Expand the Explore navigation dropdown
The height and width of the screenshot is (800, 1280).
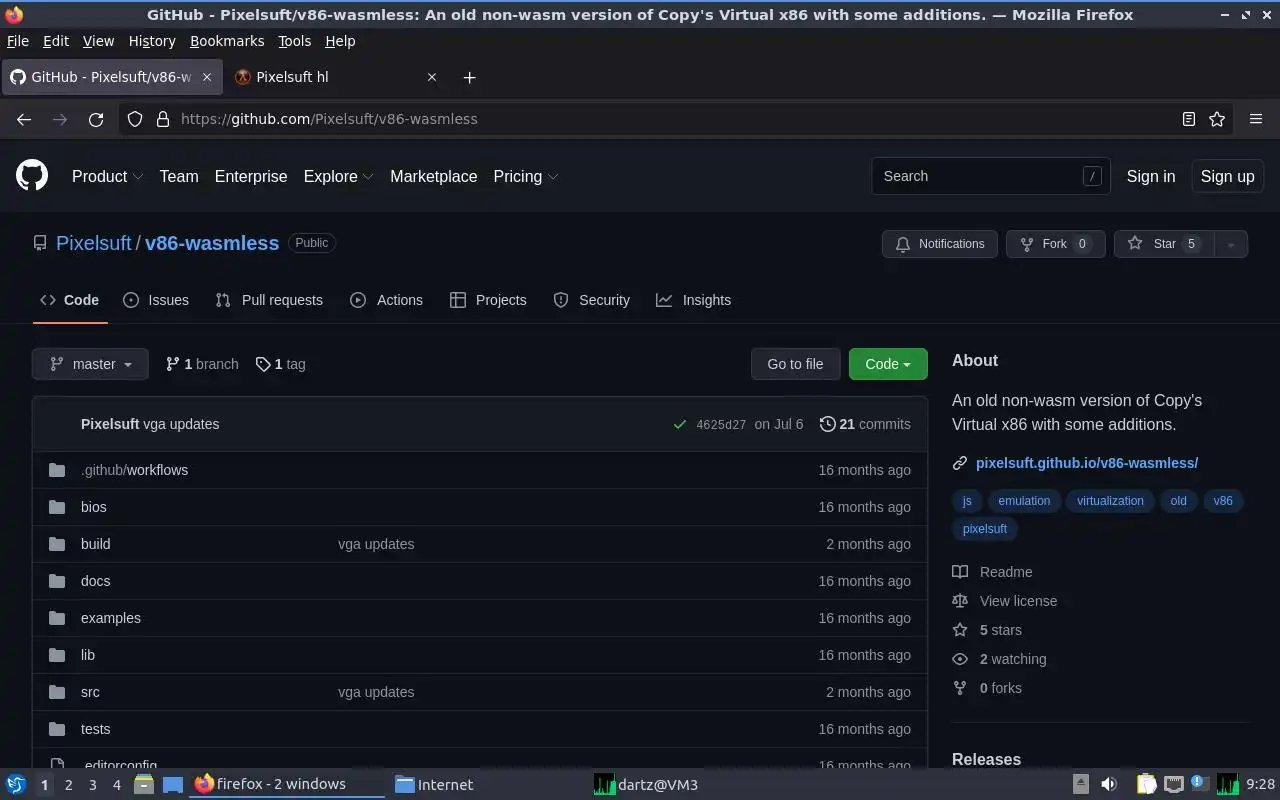point(339,176)
